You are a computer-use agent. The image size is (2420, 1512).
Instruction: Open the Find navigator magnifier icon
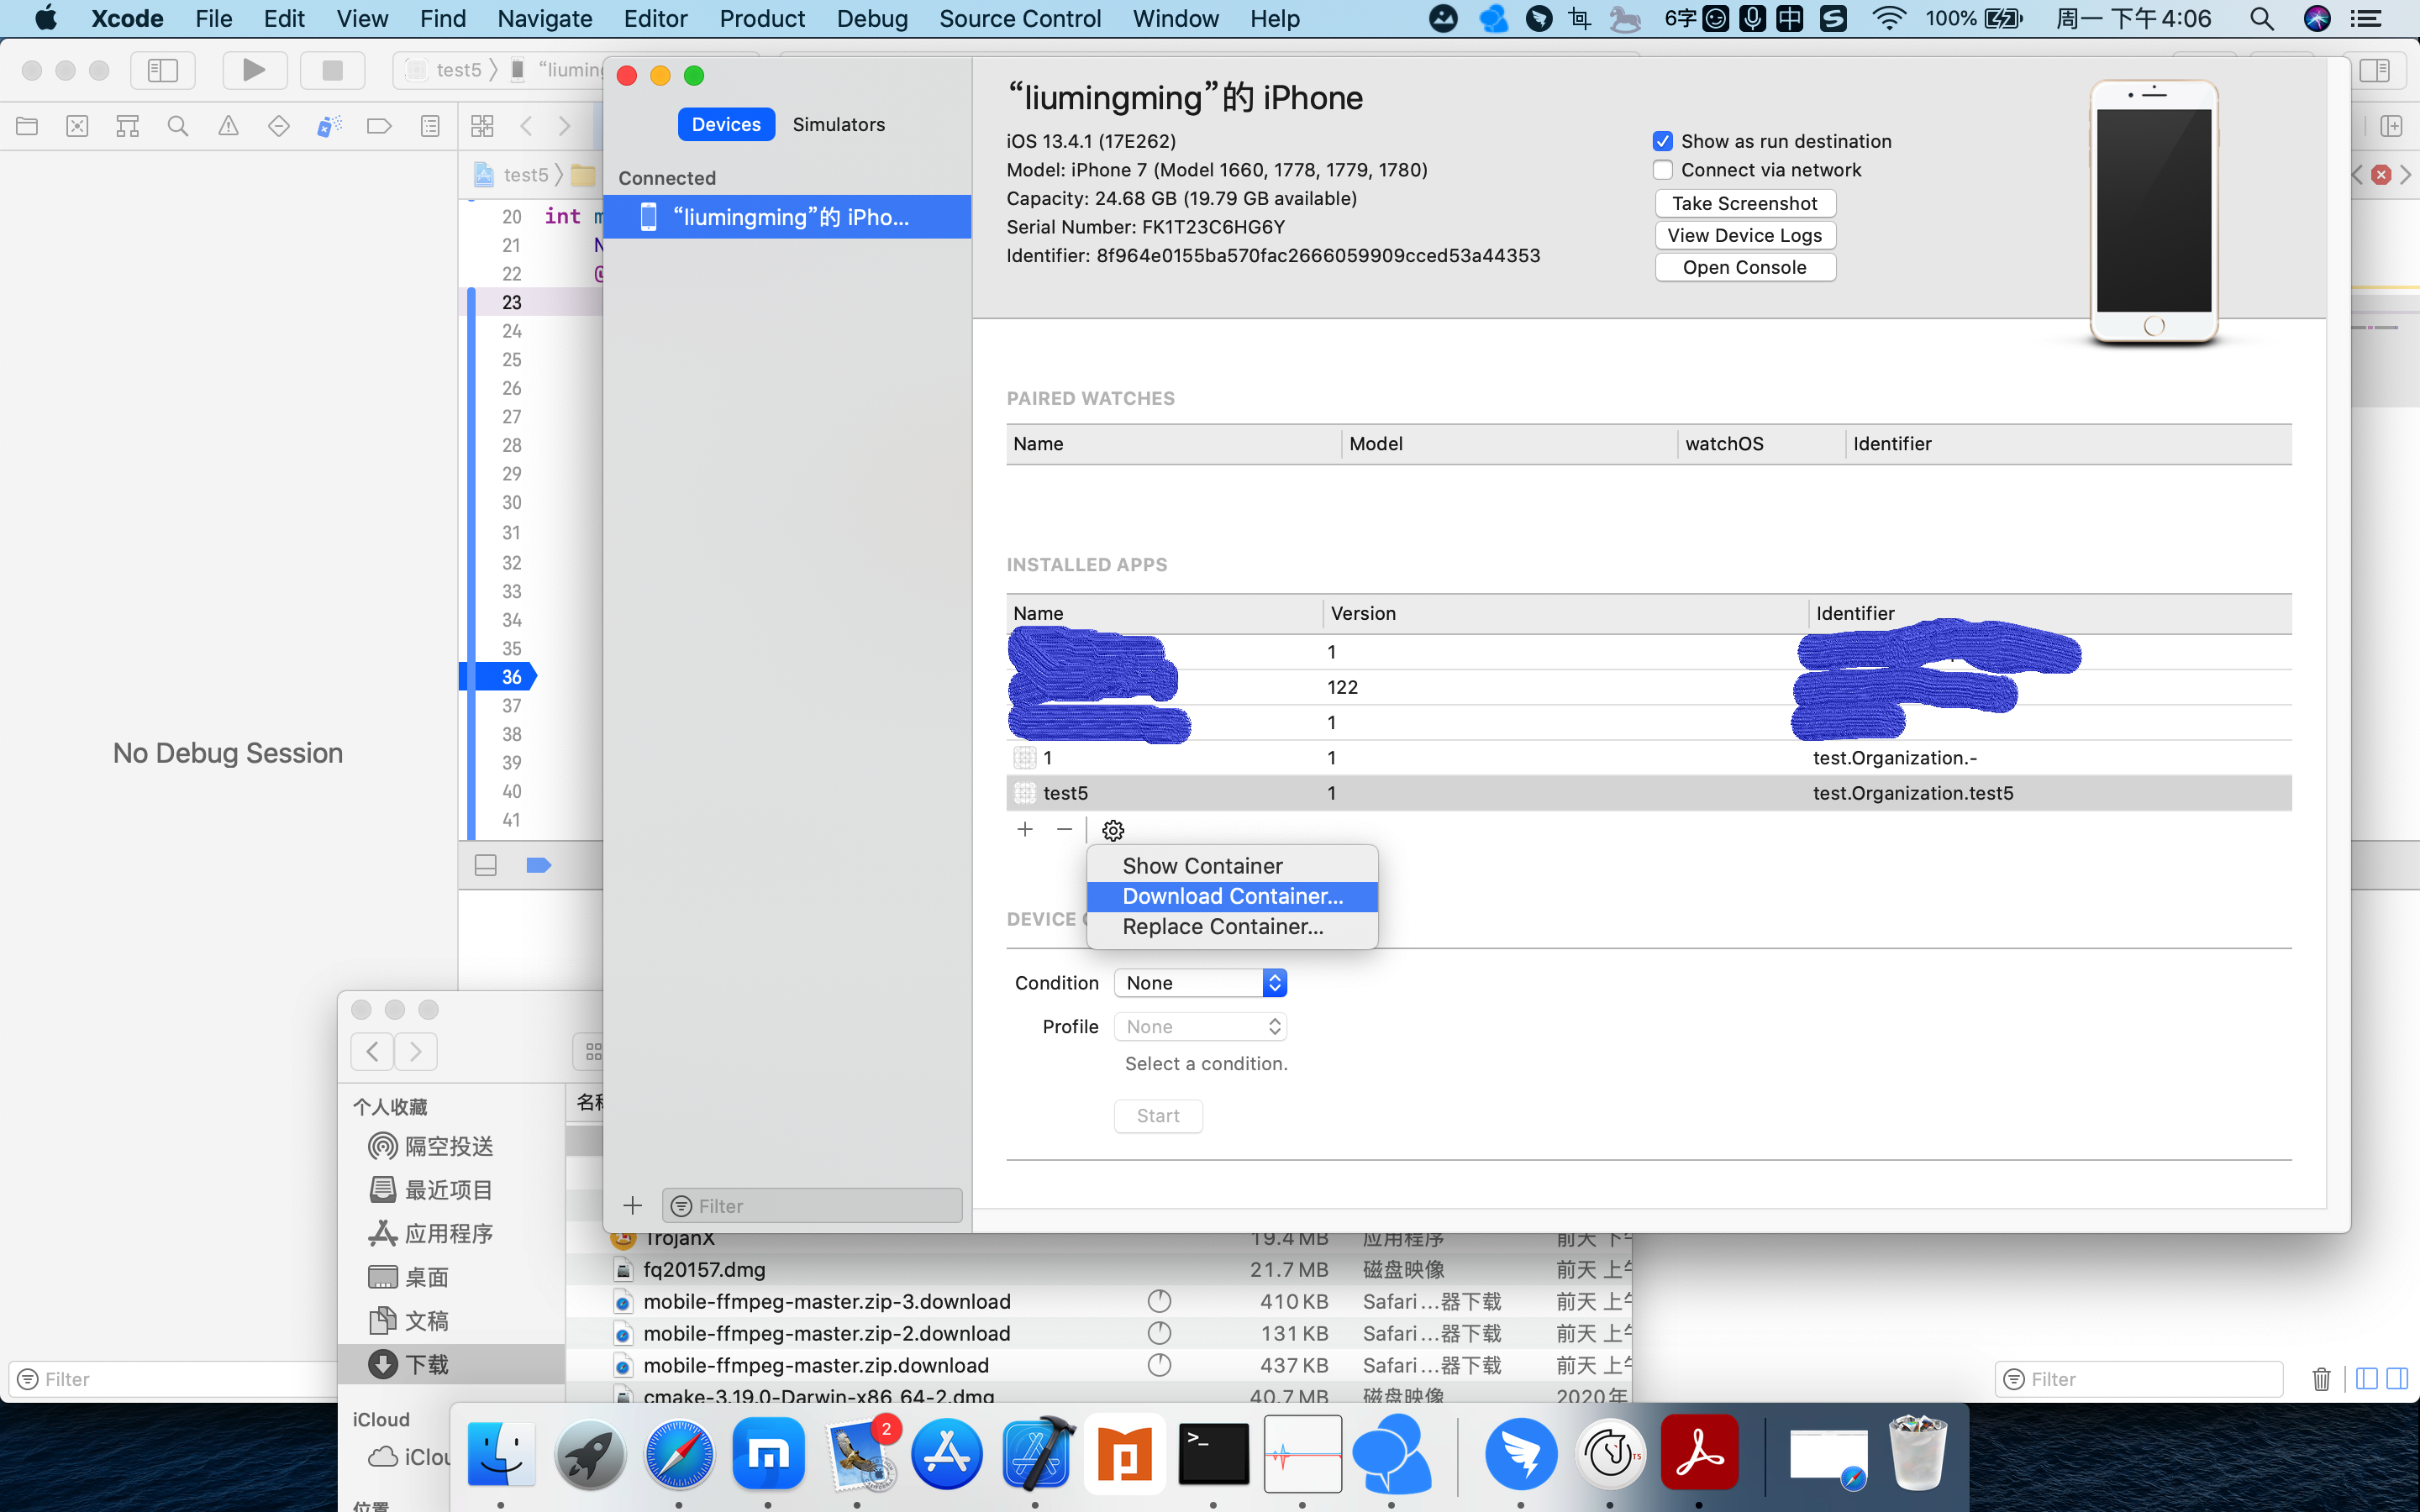(178, 126)
